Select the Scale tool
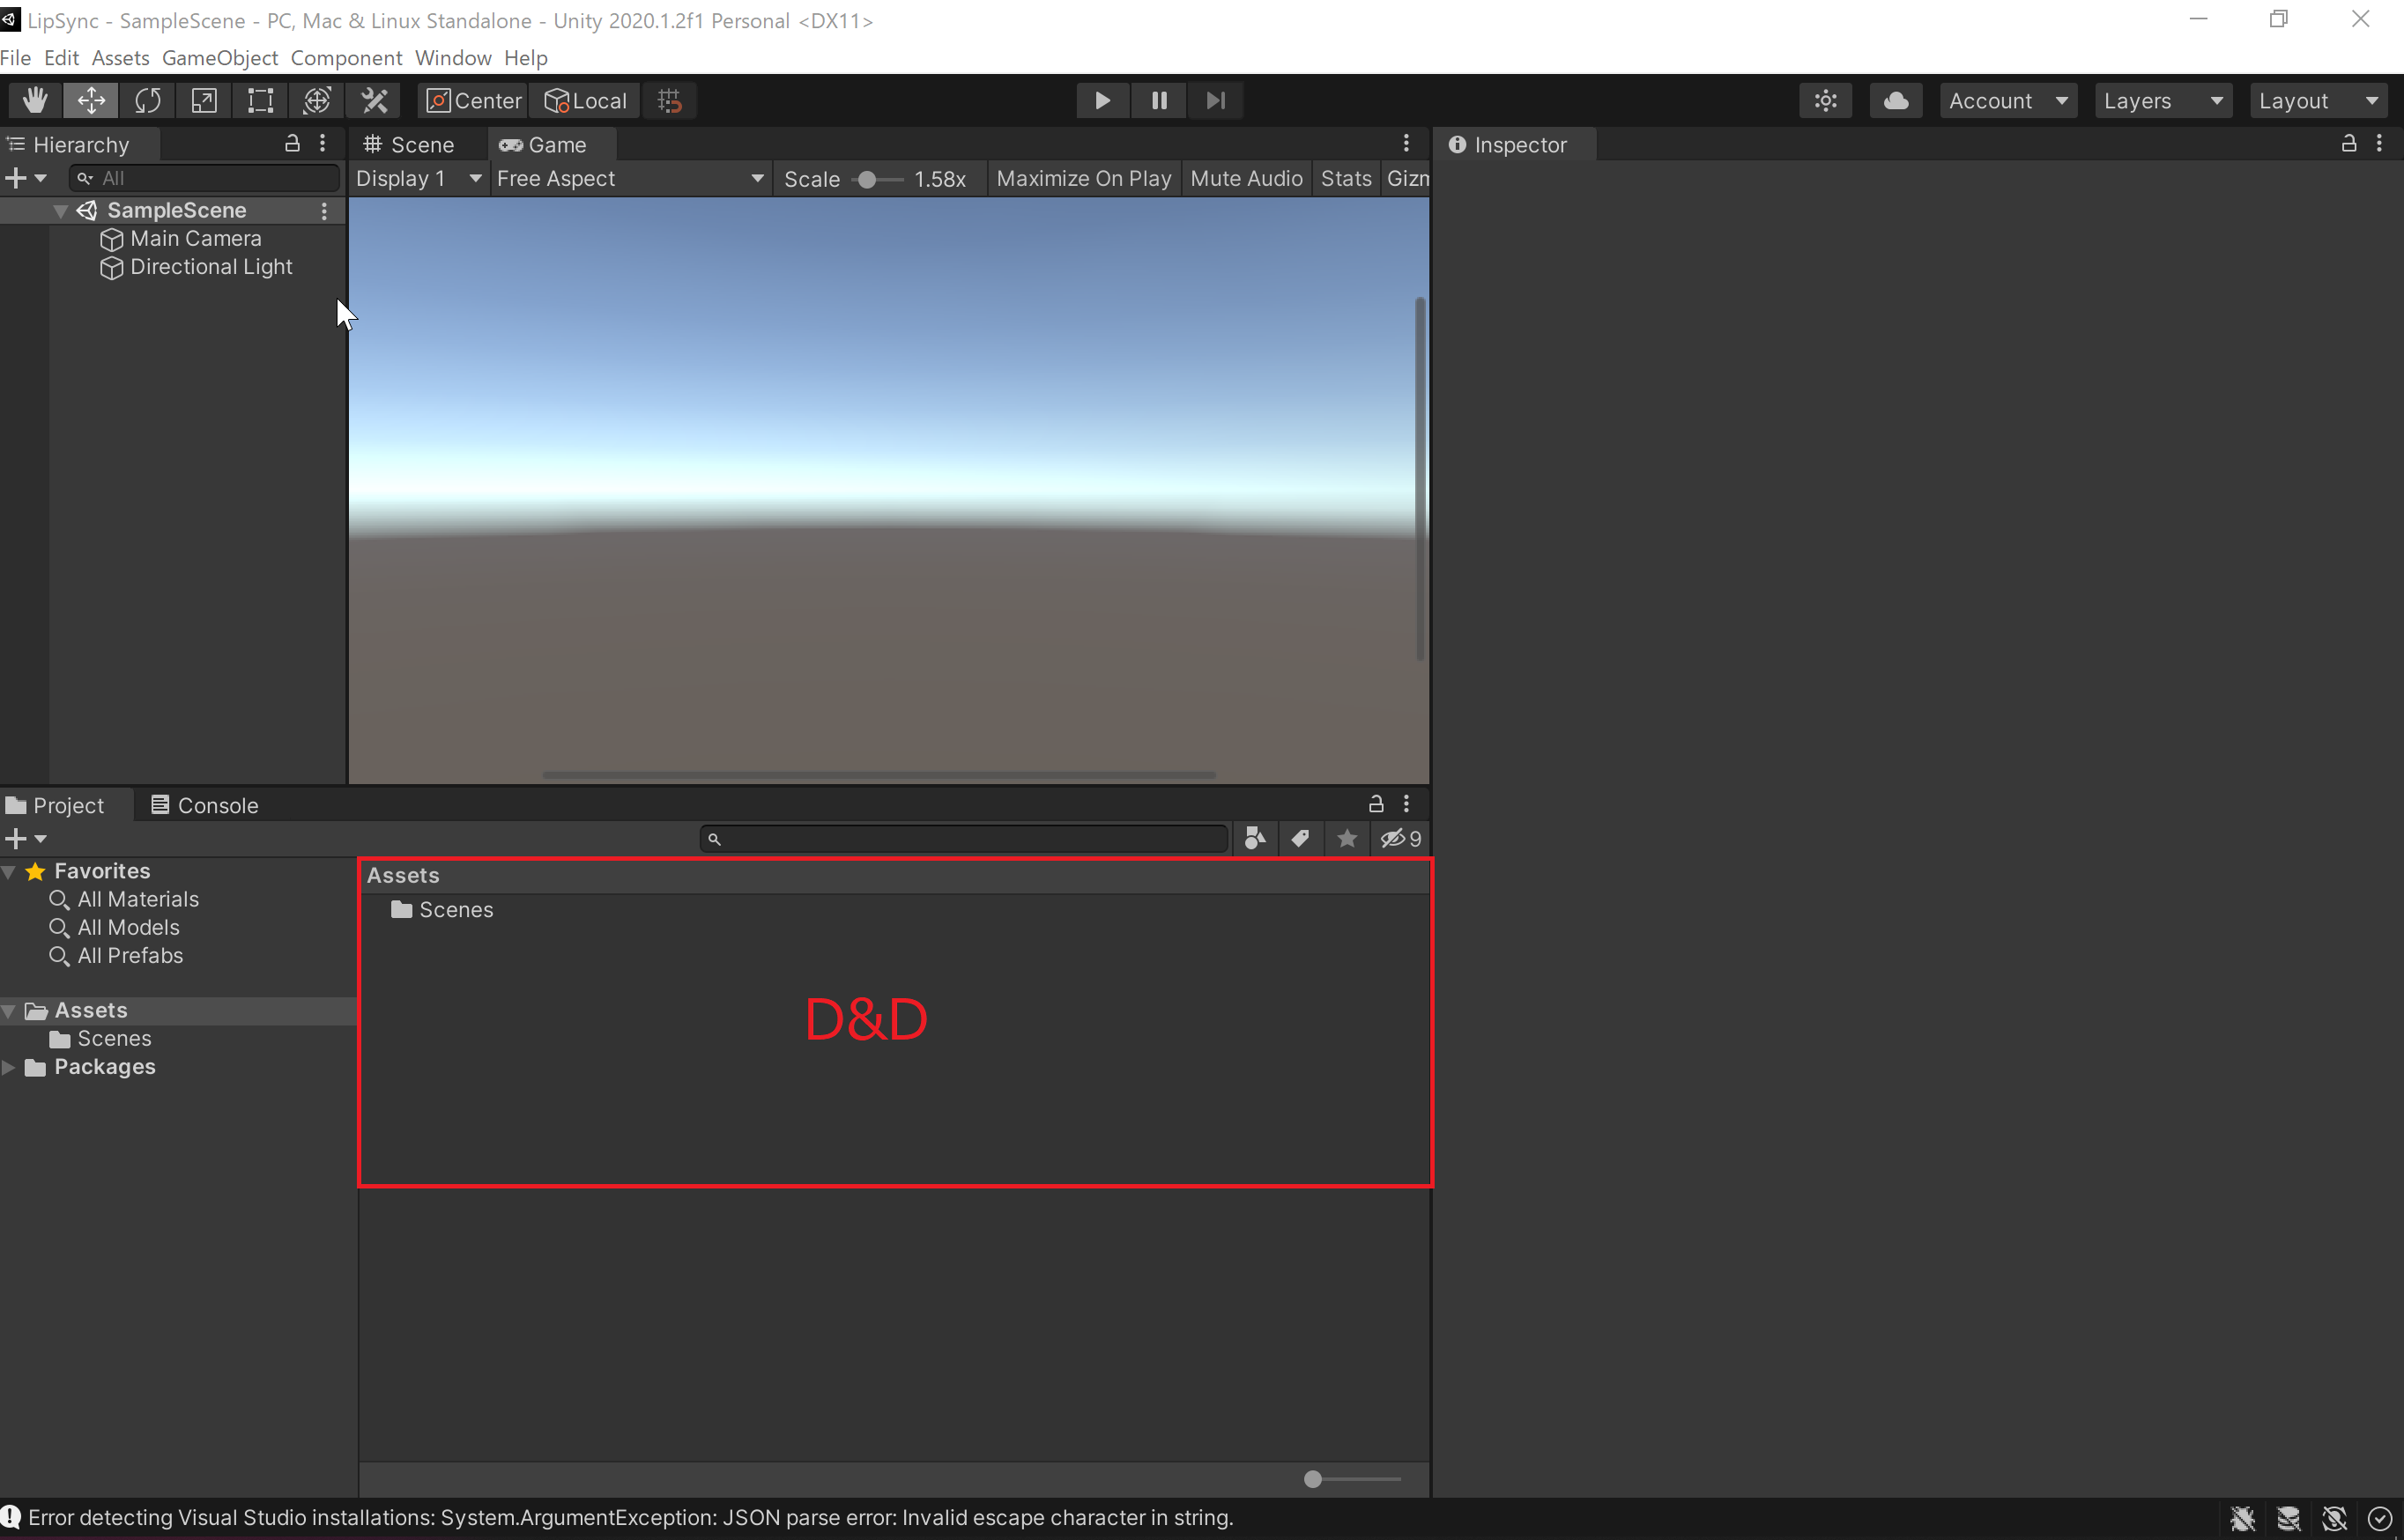The image size is (2404, 1540). [204, 100]
